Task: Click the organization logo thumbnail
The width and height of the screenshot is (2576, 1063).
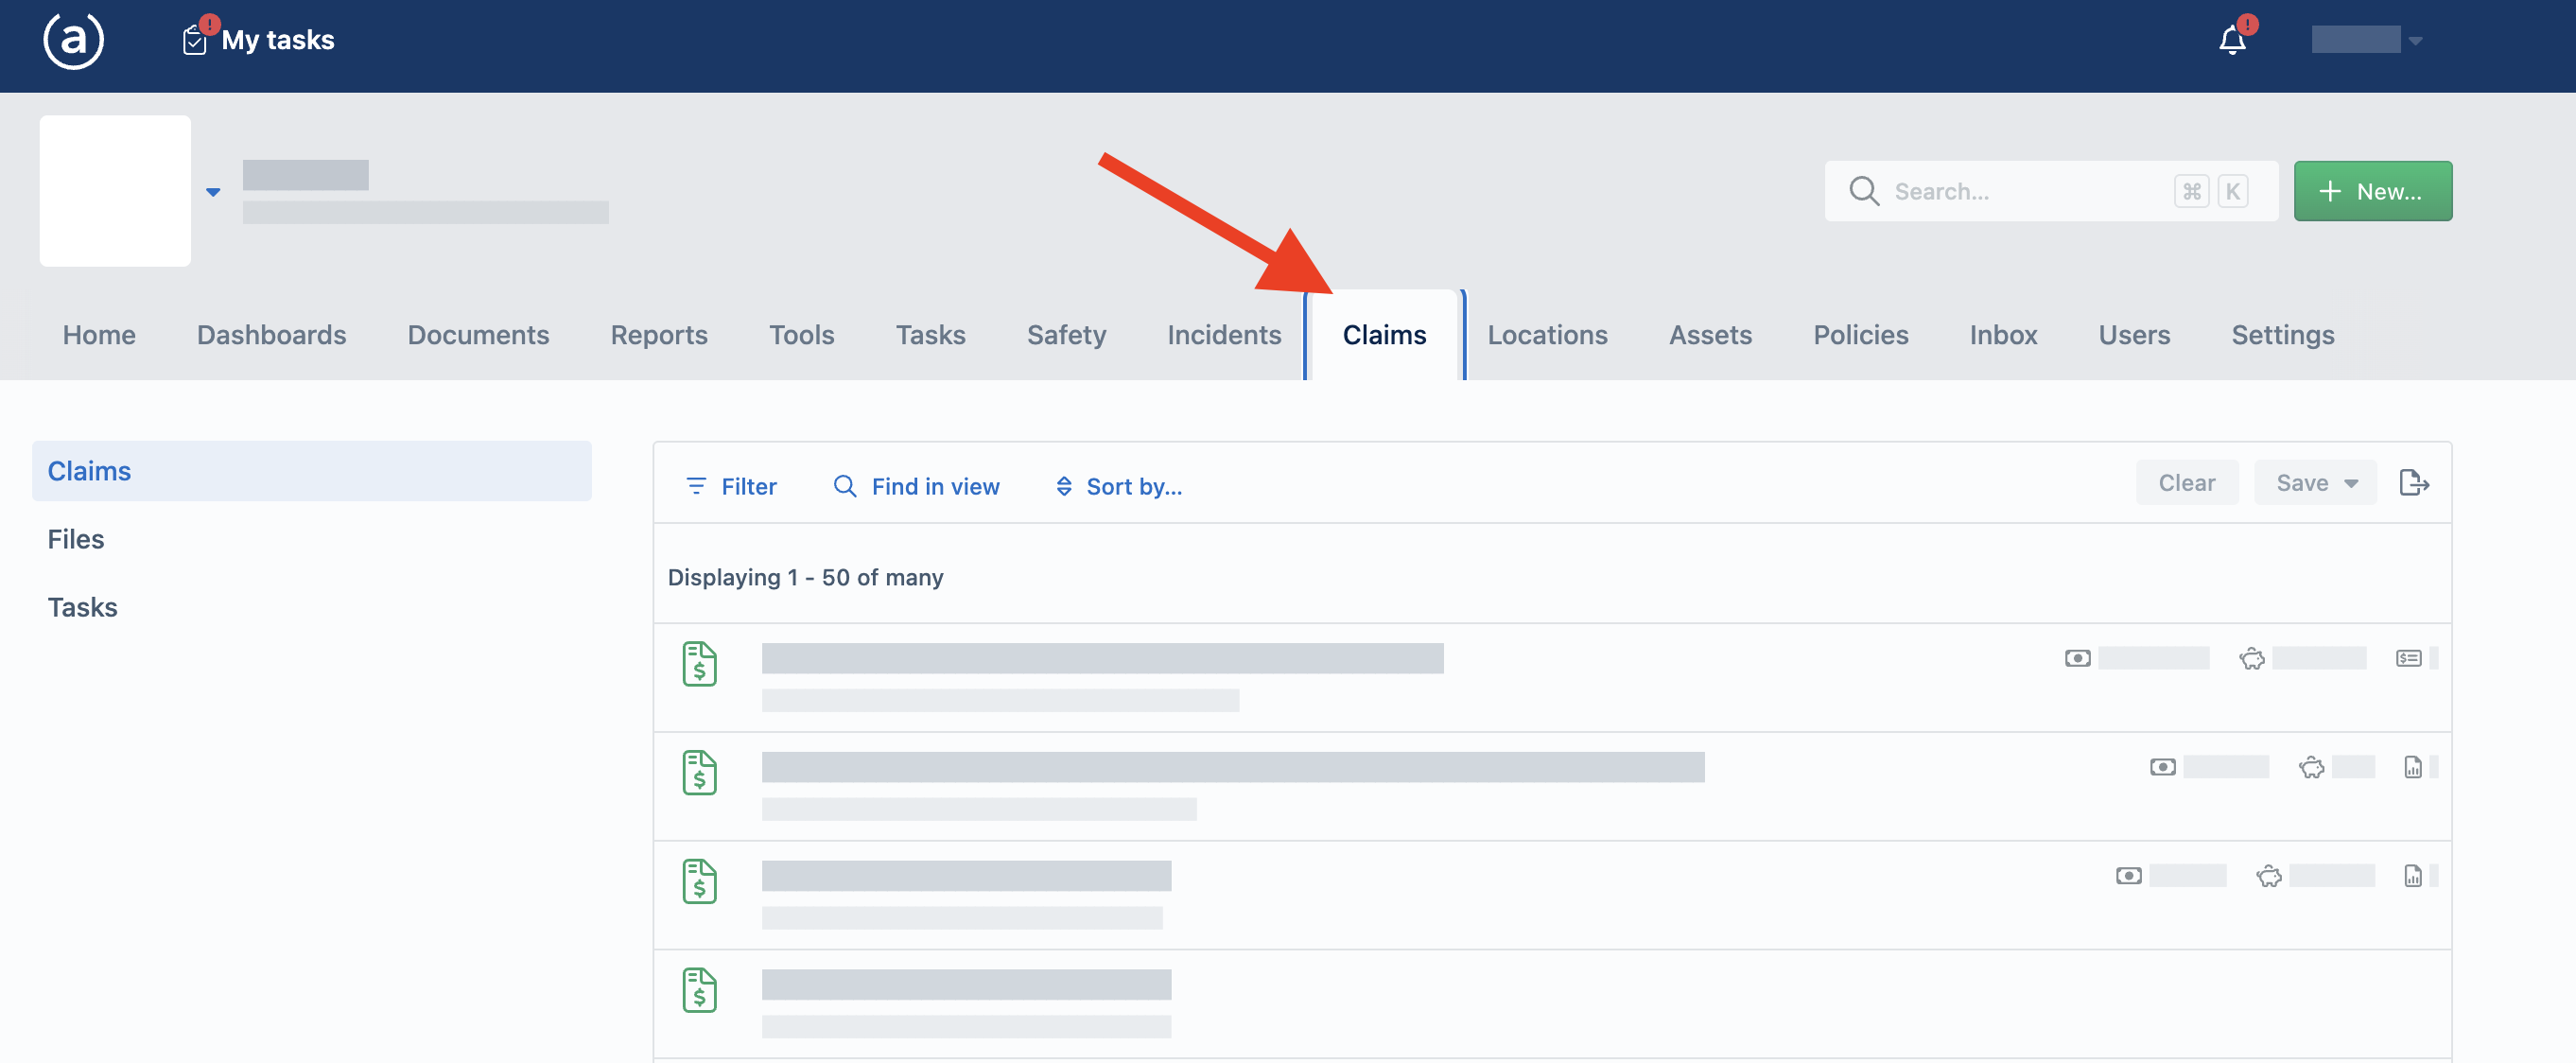Action: pos(115,190)
